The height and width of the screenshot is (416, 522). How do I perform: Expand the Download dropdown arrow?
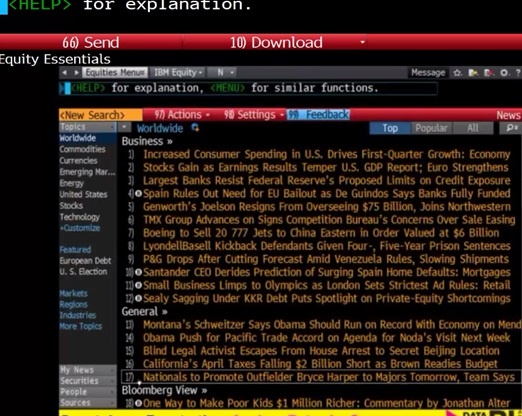point(362,42)
